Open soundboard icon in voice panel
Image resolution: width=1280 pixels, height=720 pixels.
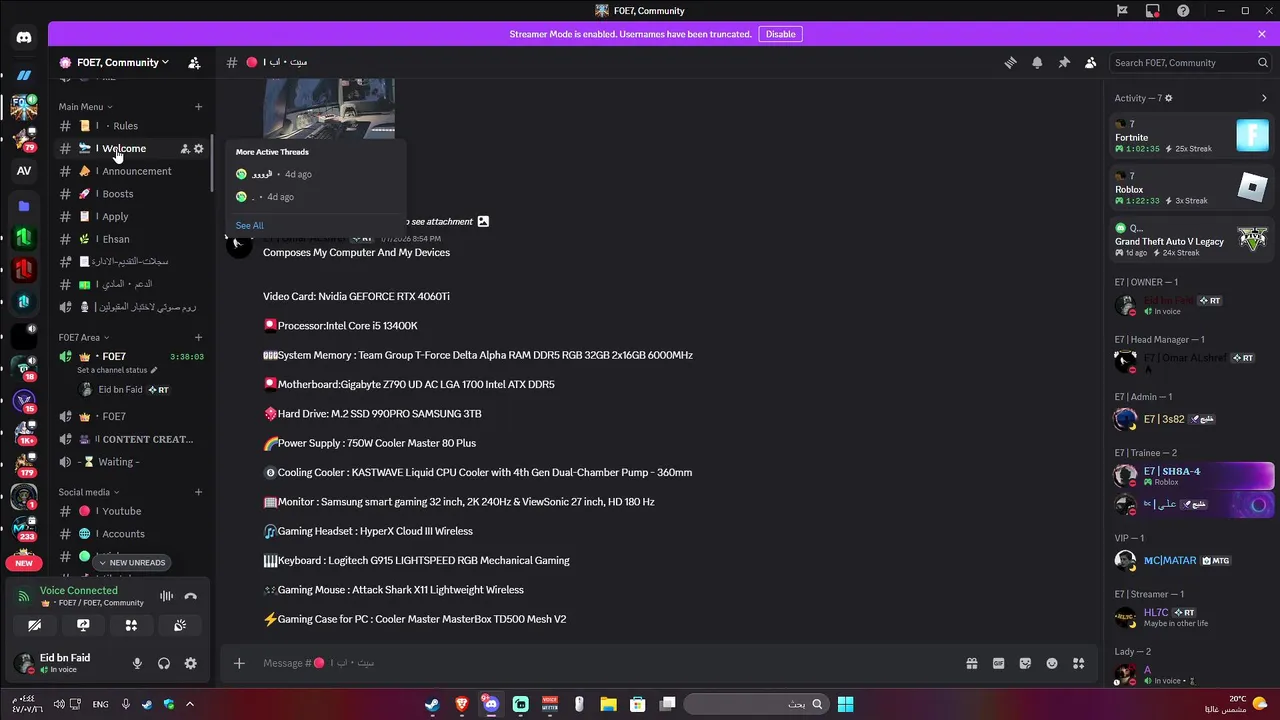(180, 625)
